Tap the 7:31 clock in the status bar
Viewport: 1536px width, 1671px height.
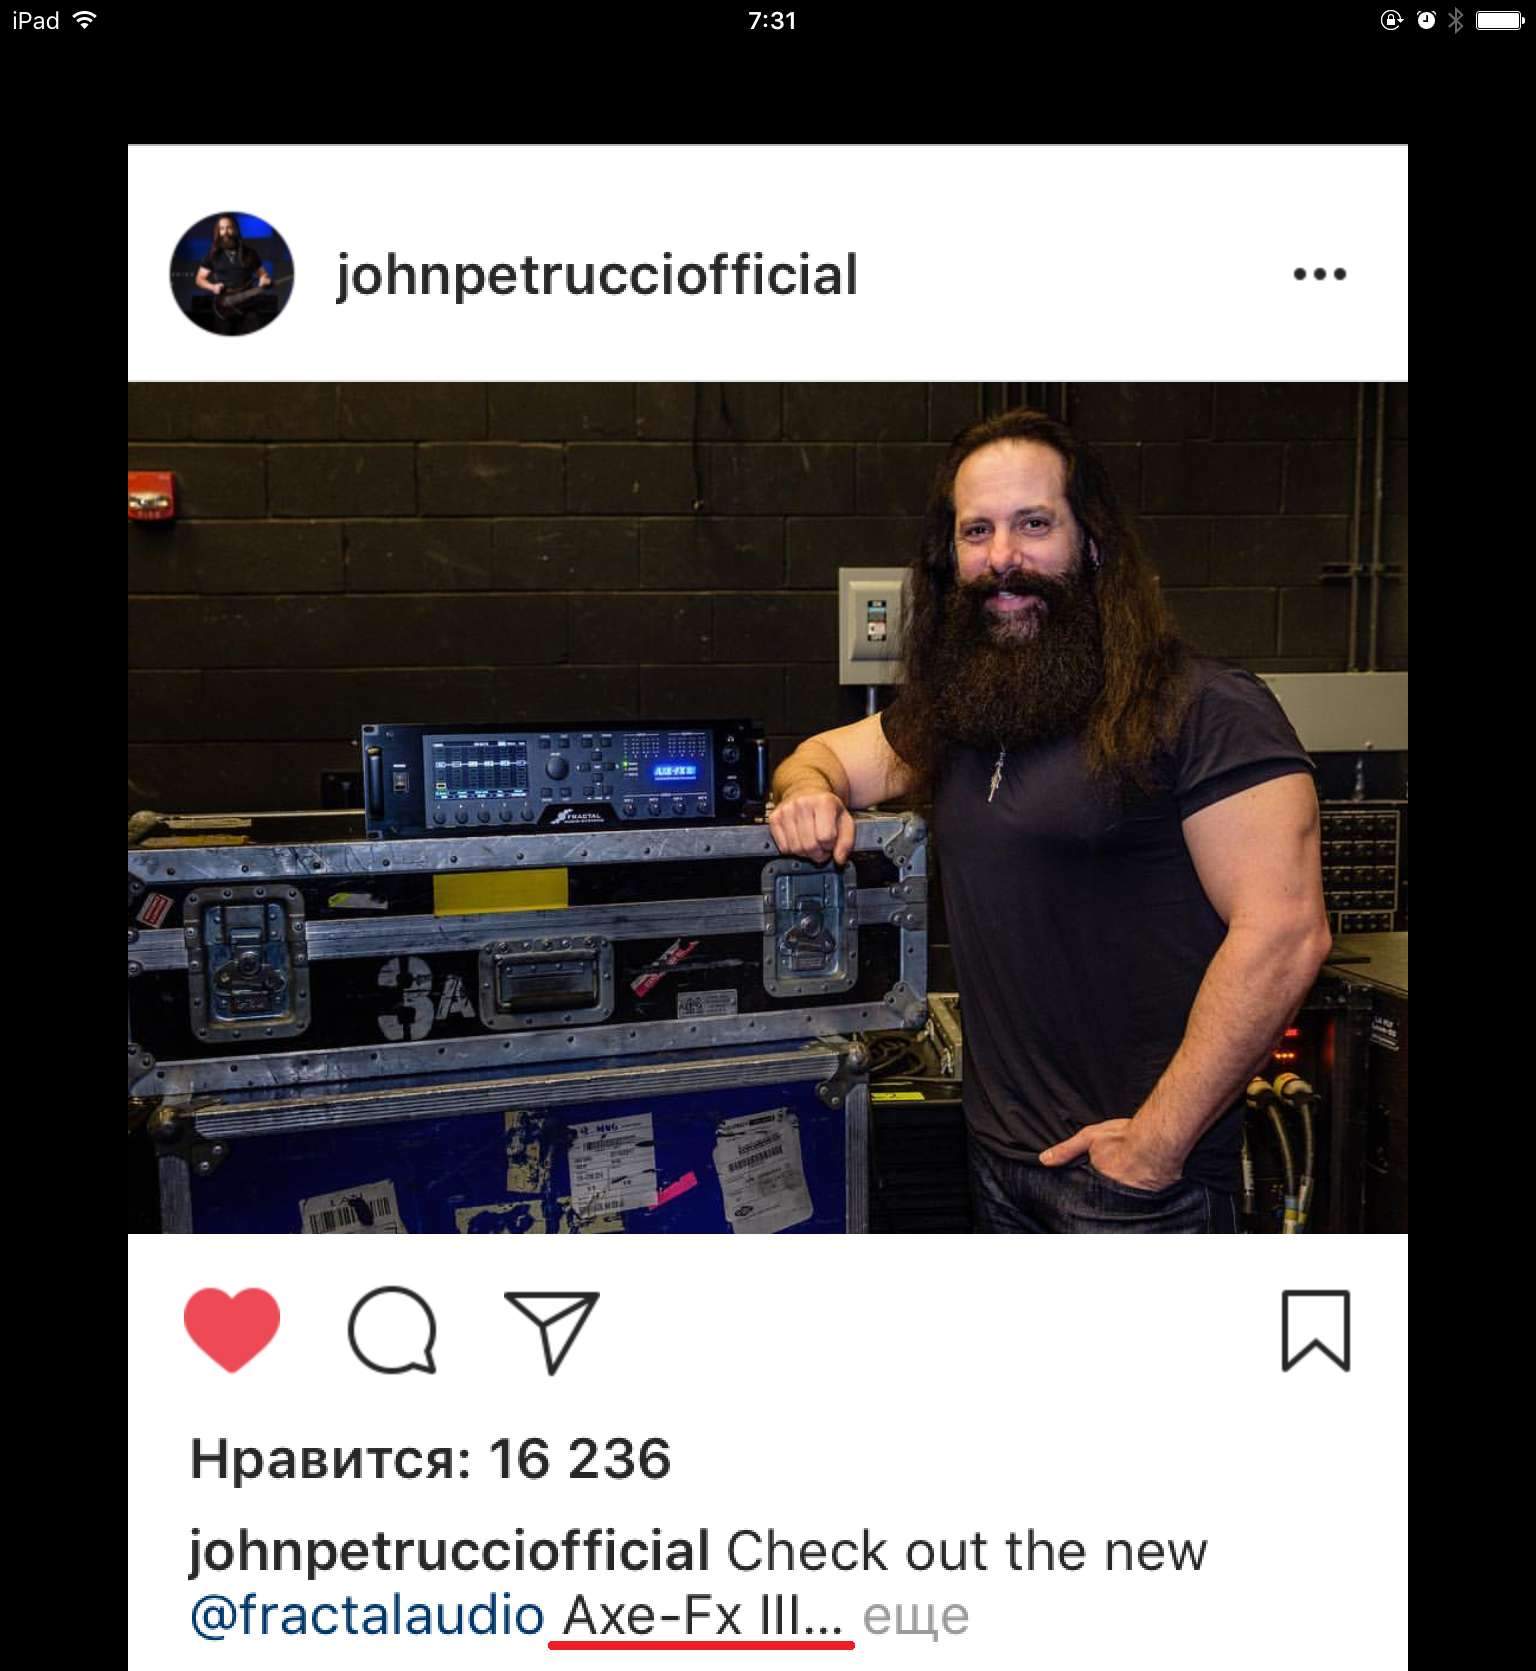(x=772, y=20)
